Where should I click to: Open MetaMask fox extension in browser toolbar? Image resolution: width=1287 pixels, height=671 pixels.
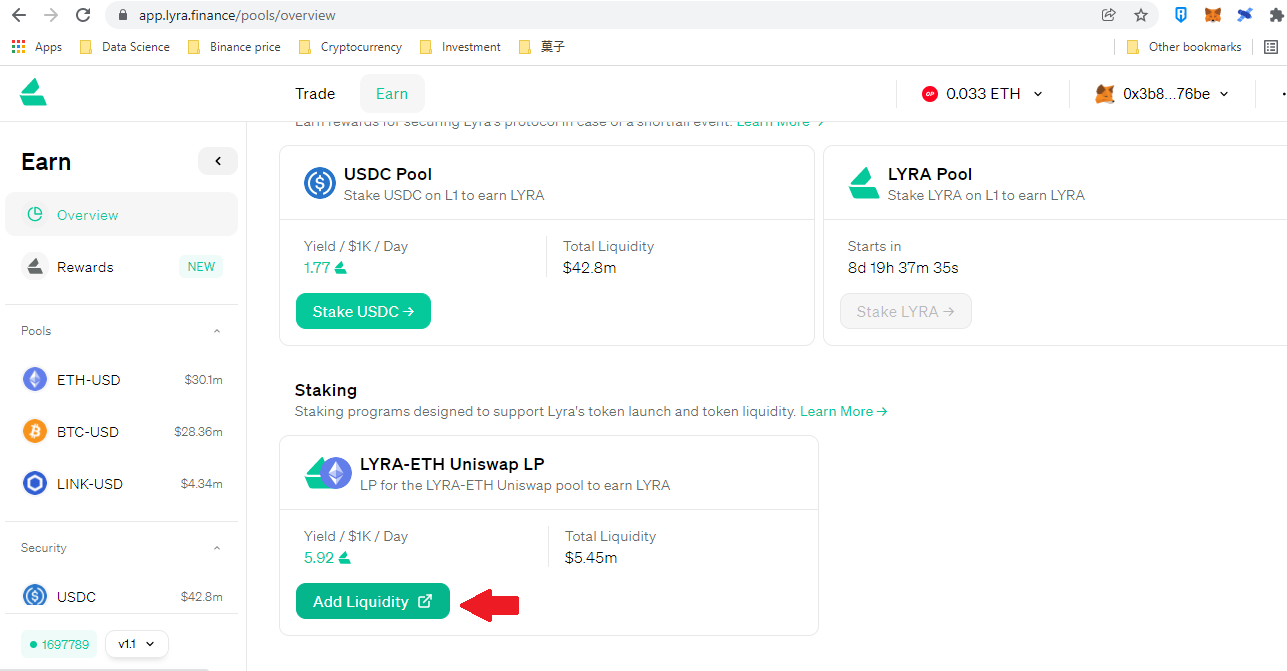pos(1212,15)
